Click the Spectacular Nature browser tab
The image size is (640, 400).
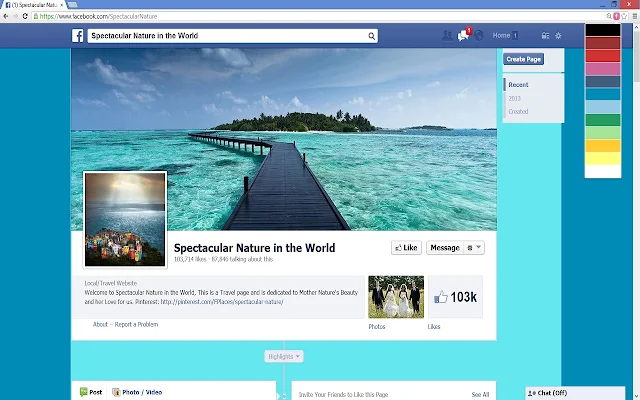click(34, 5)
